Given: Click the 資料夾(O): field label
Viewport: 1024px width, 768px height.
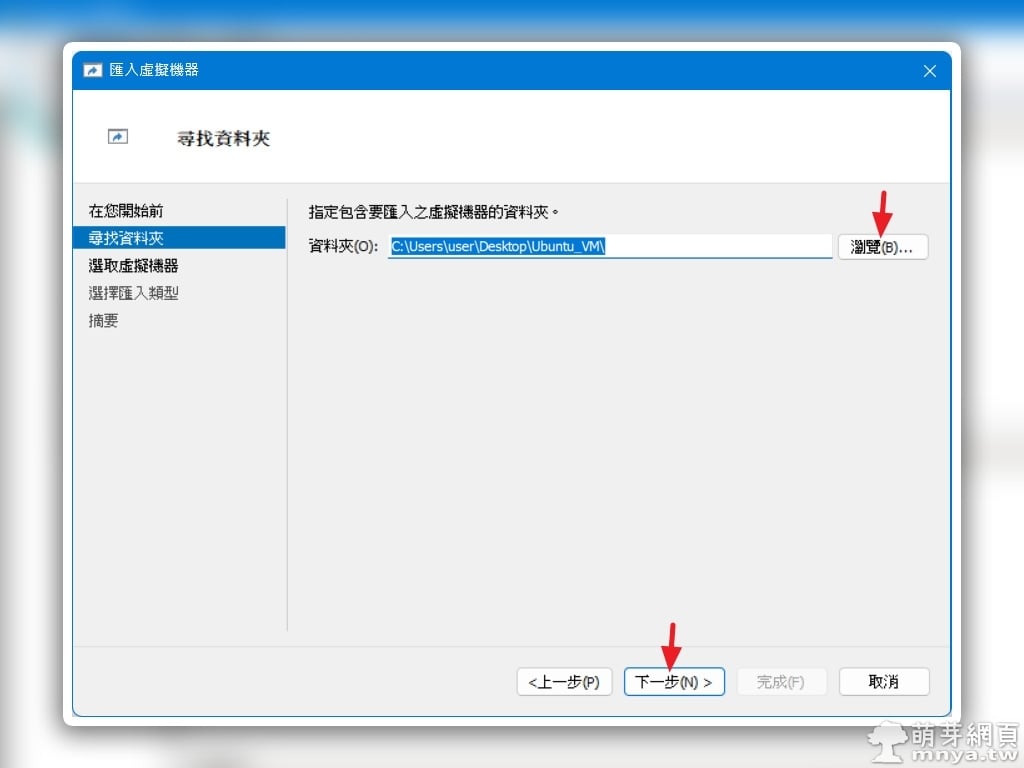Looking at the screenshot, I should 344,246.
